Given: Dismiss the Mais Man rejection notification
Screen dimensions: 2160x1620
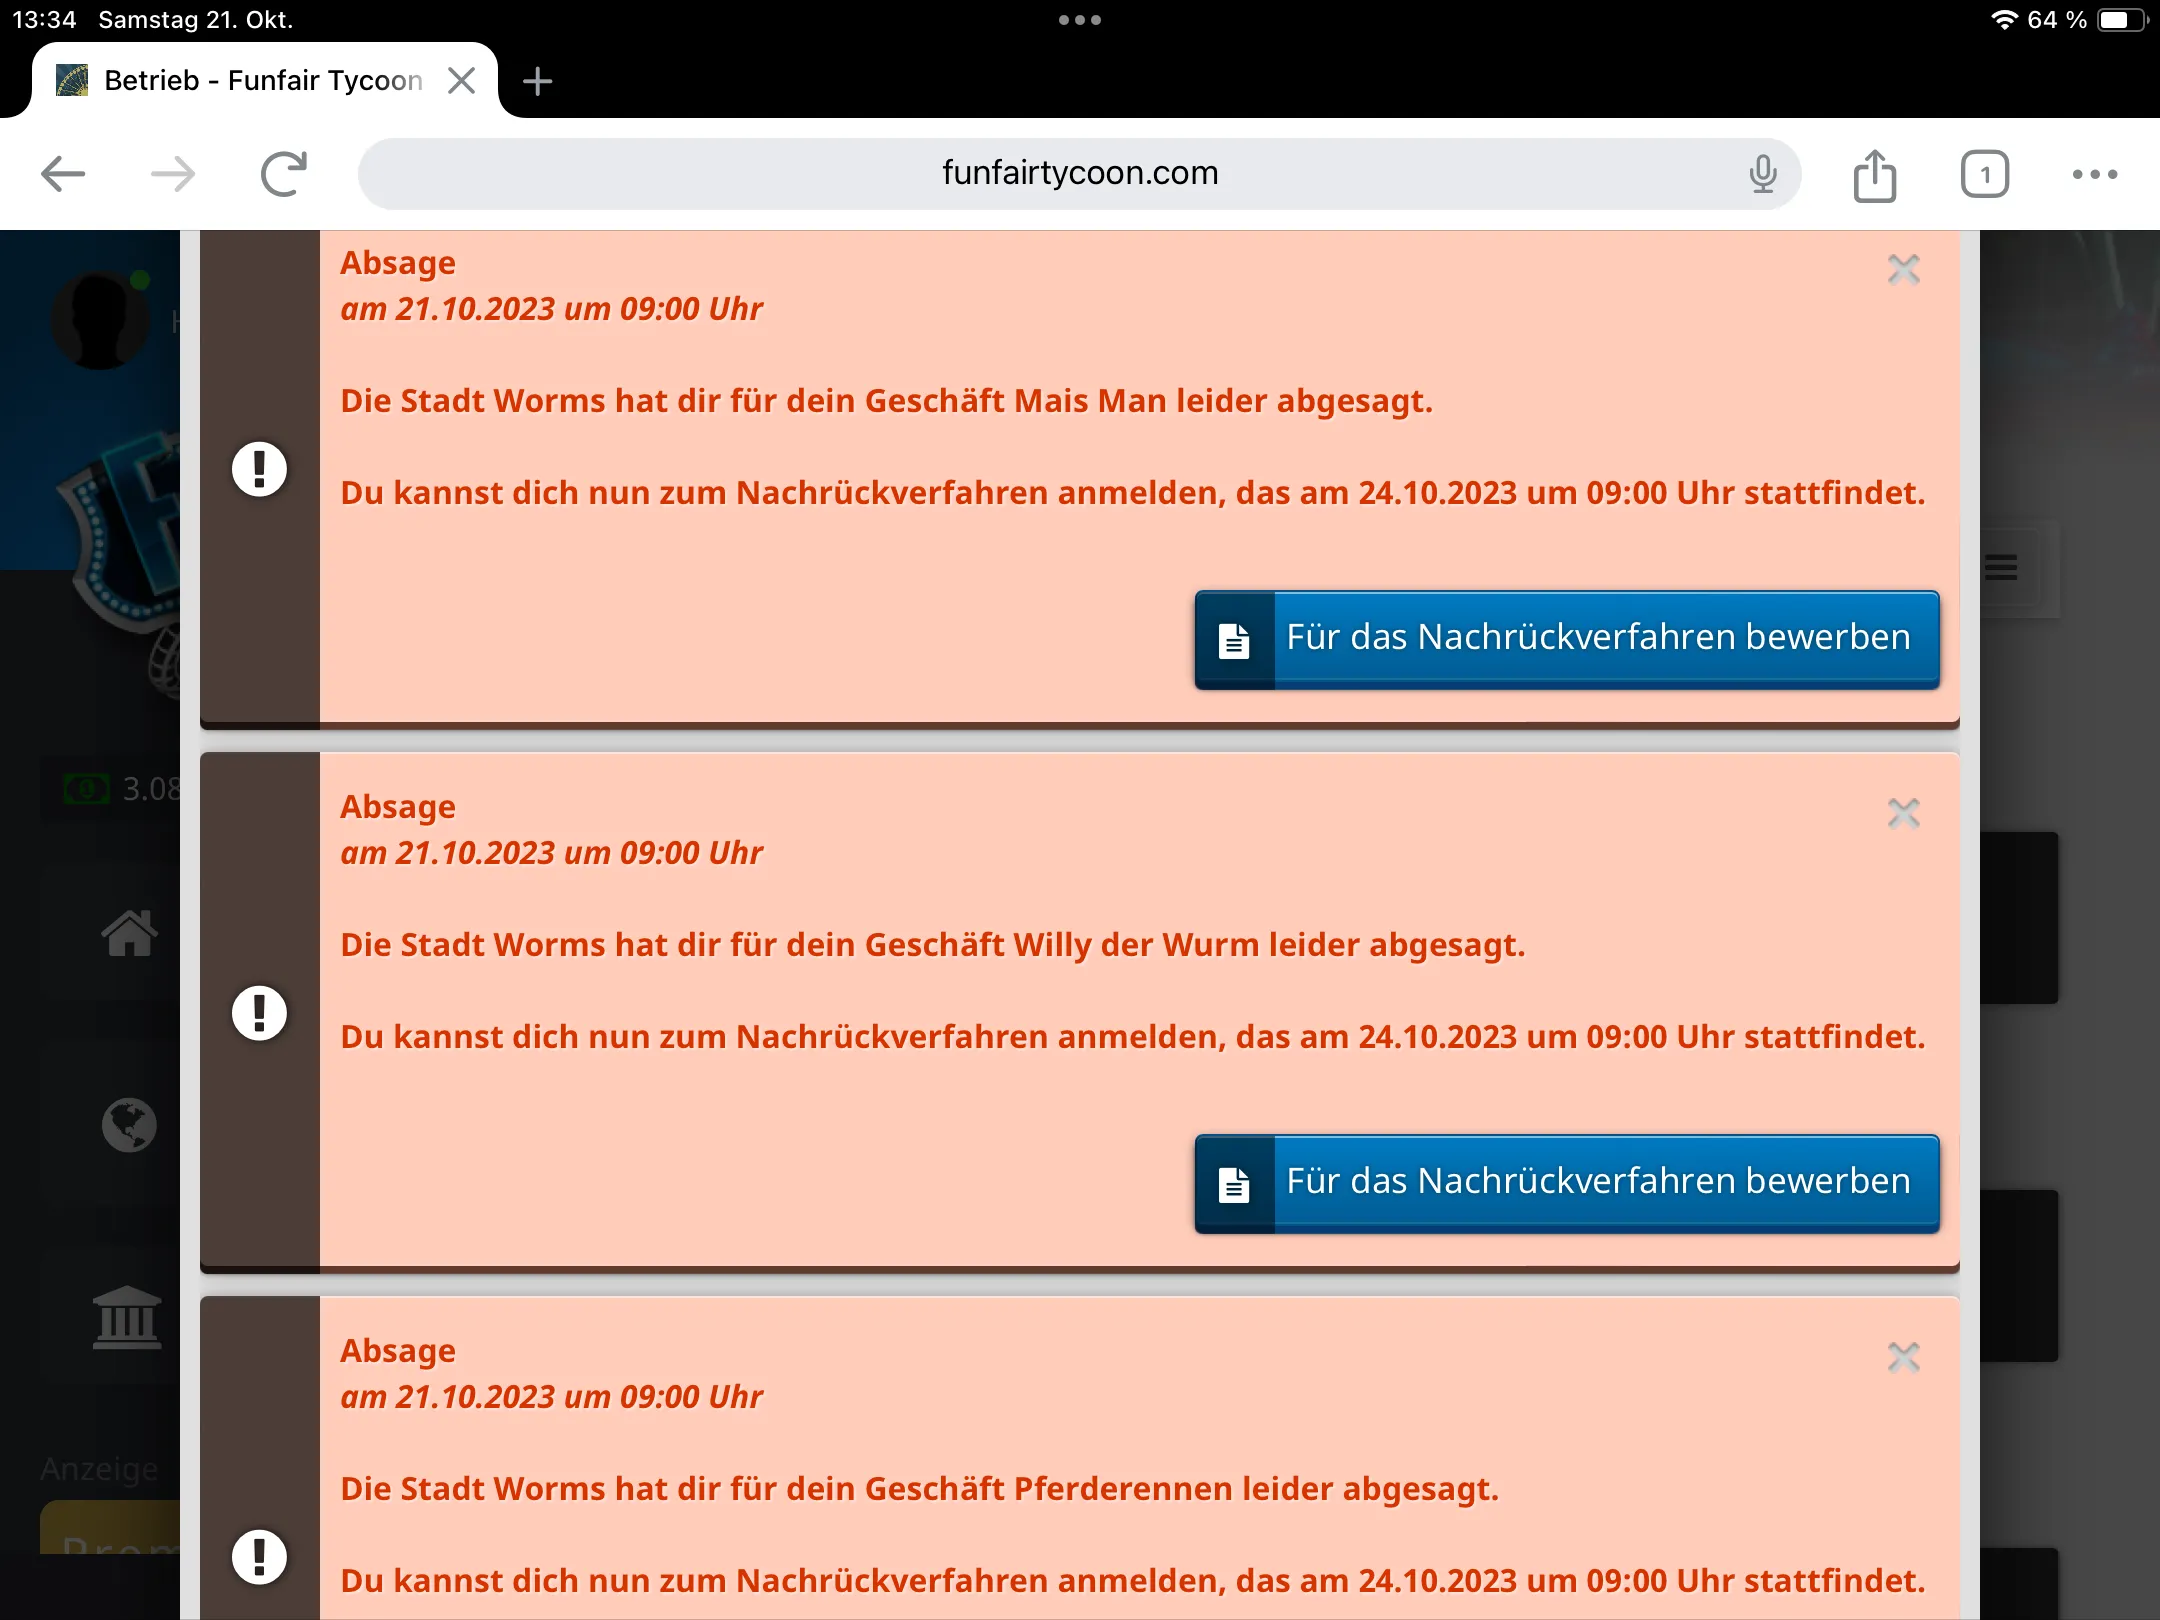Looking at the screenshot, I should 1903,269.
